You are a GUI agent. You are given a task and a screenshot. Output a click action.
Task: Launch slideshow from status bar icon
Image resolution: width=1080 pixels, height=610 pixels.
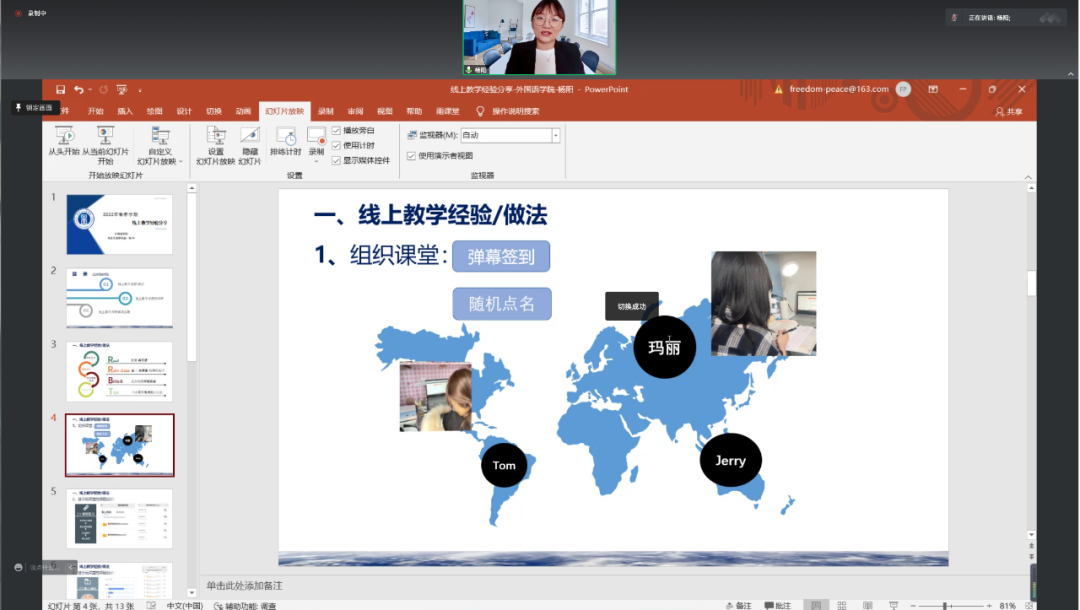[895, 605]
